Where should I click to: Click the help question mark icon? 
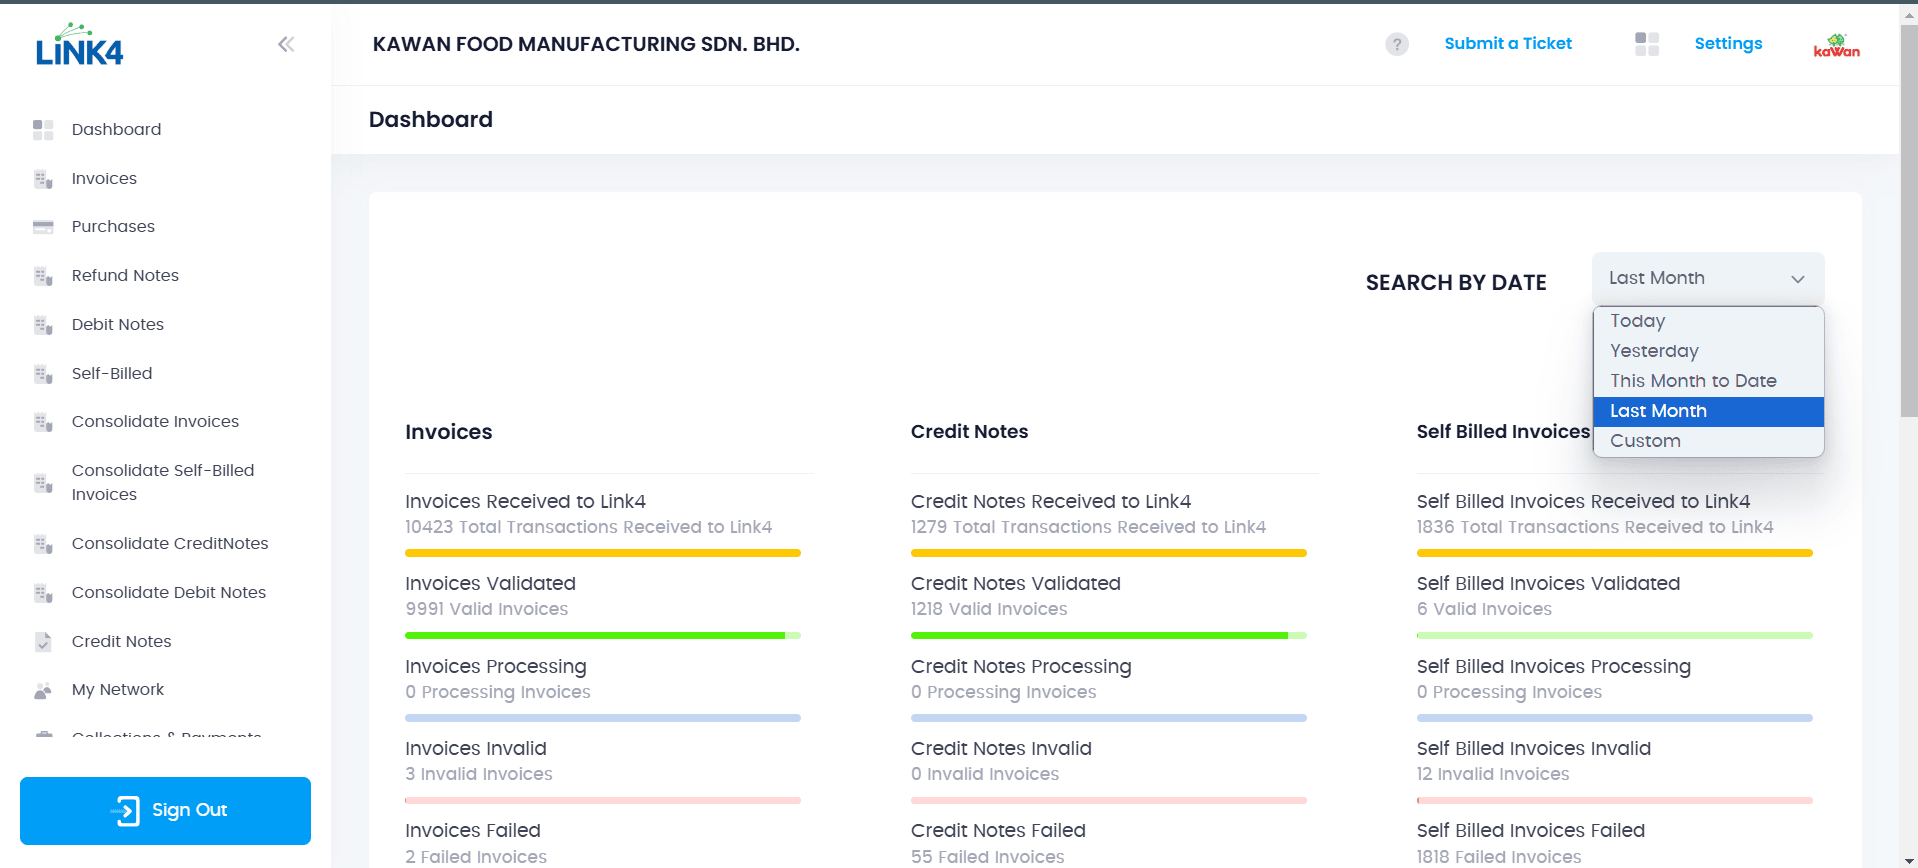pos(1396,44)
